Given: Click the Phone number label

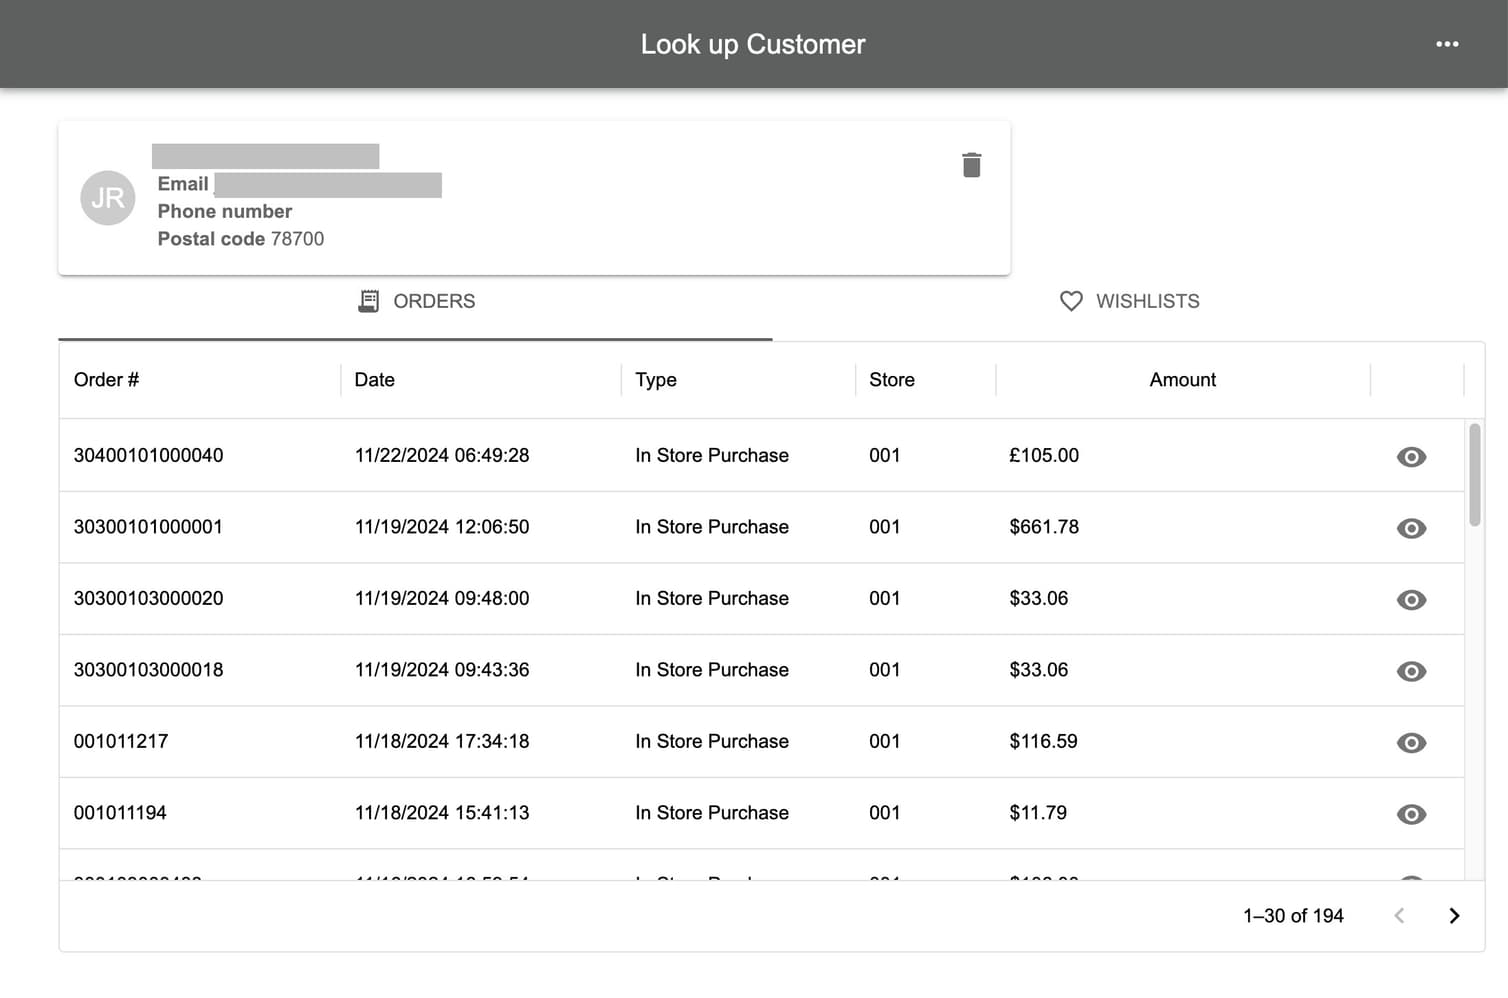Looking at the screenshot, I should coord(225,211).
